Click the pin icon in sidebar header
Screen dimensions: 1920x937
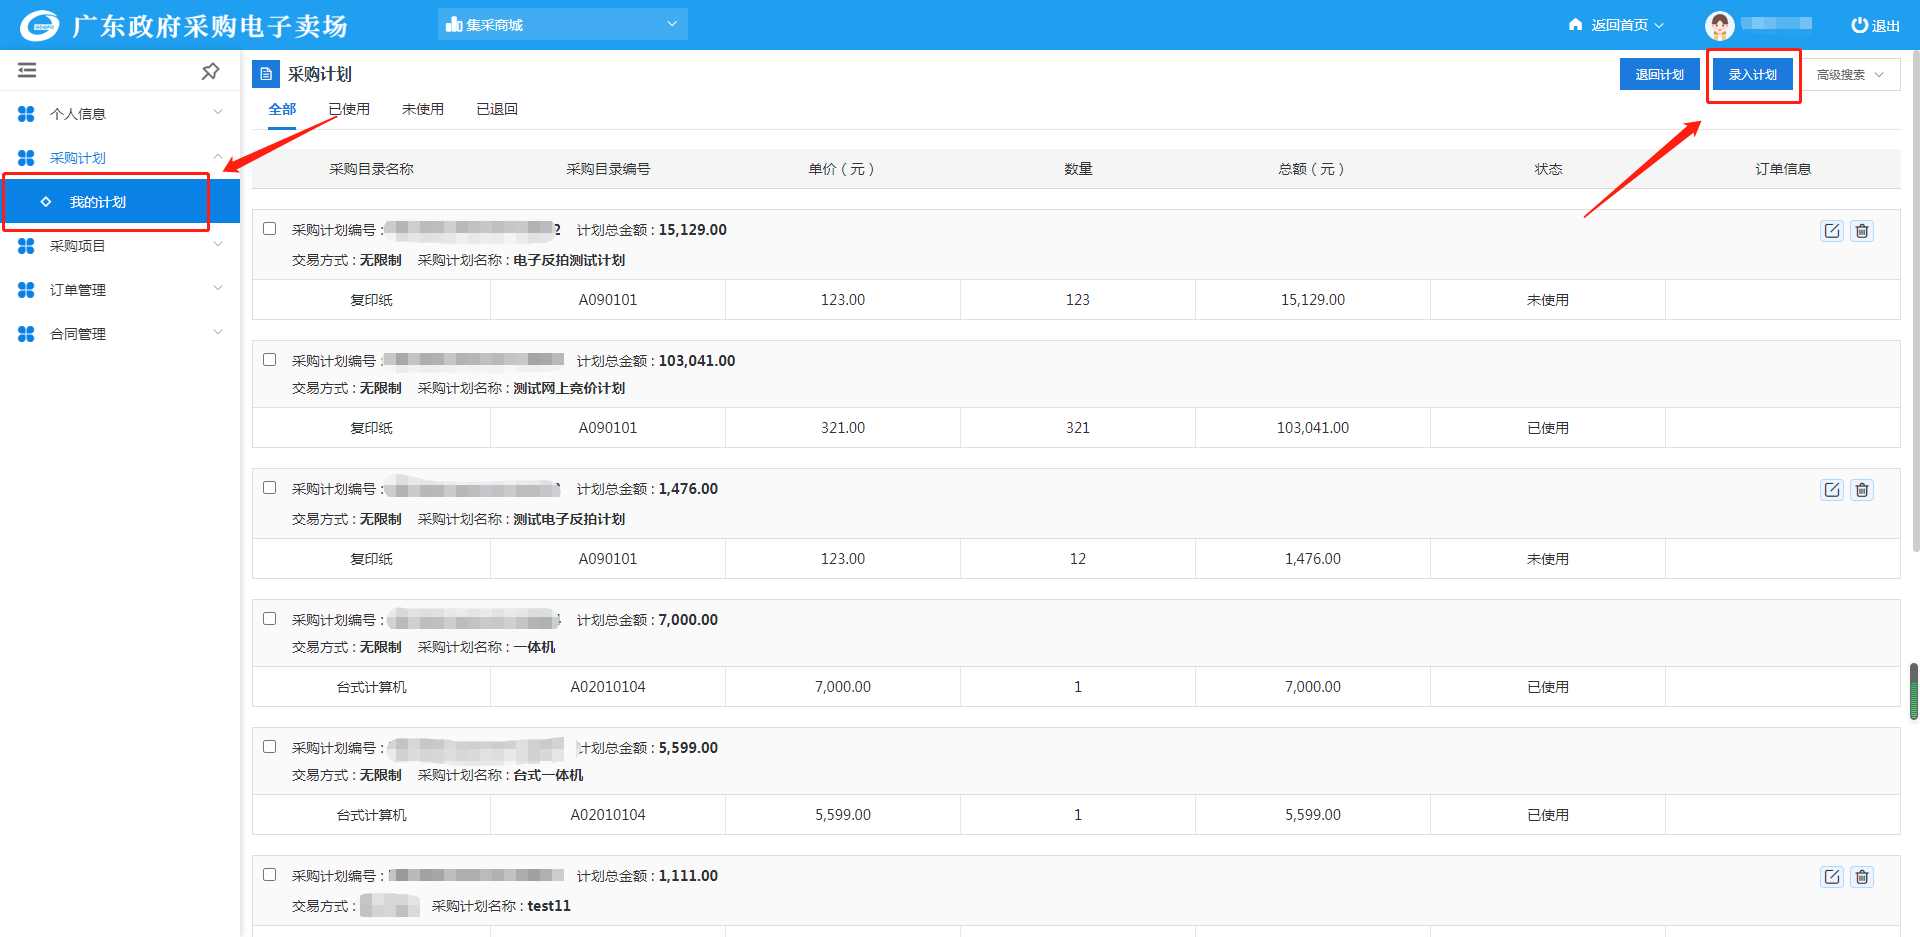(x=210, y=71)
